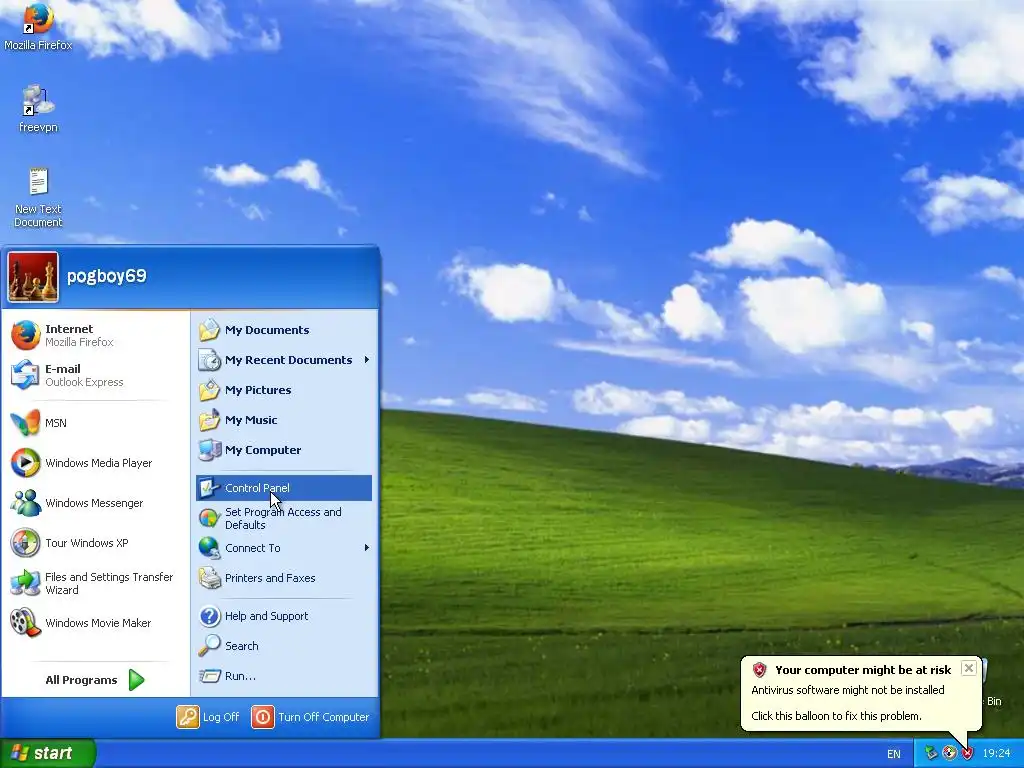Image resolution: width=1024 pixels, height=768 pixels.
Task: Click the EN language indicator
Action: pyautogui.click(x=893, y=754)
